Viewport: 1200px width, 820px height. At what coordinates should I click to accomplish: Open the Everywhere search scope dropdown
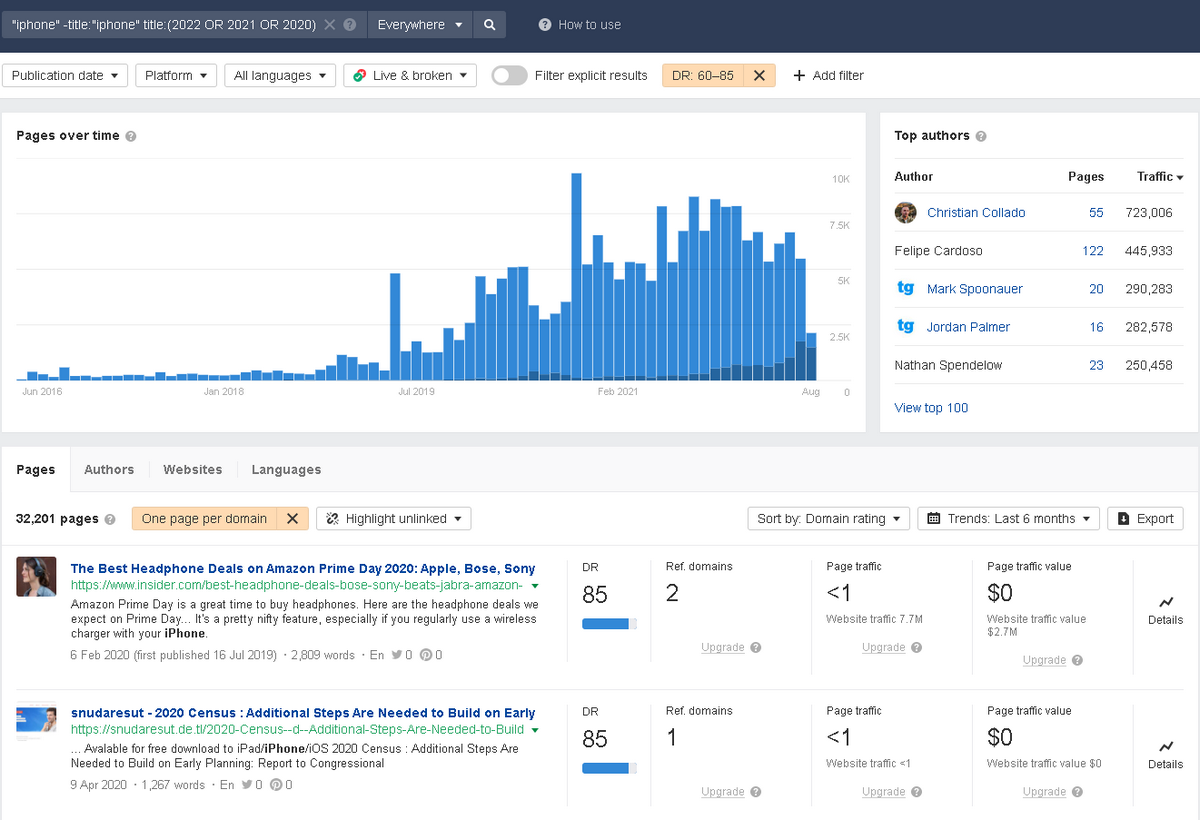click(x=420, y=25)
